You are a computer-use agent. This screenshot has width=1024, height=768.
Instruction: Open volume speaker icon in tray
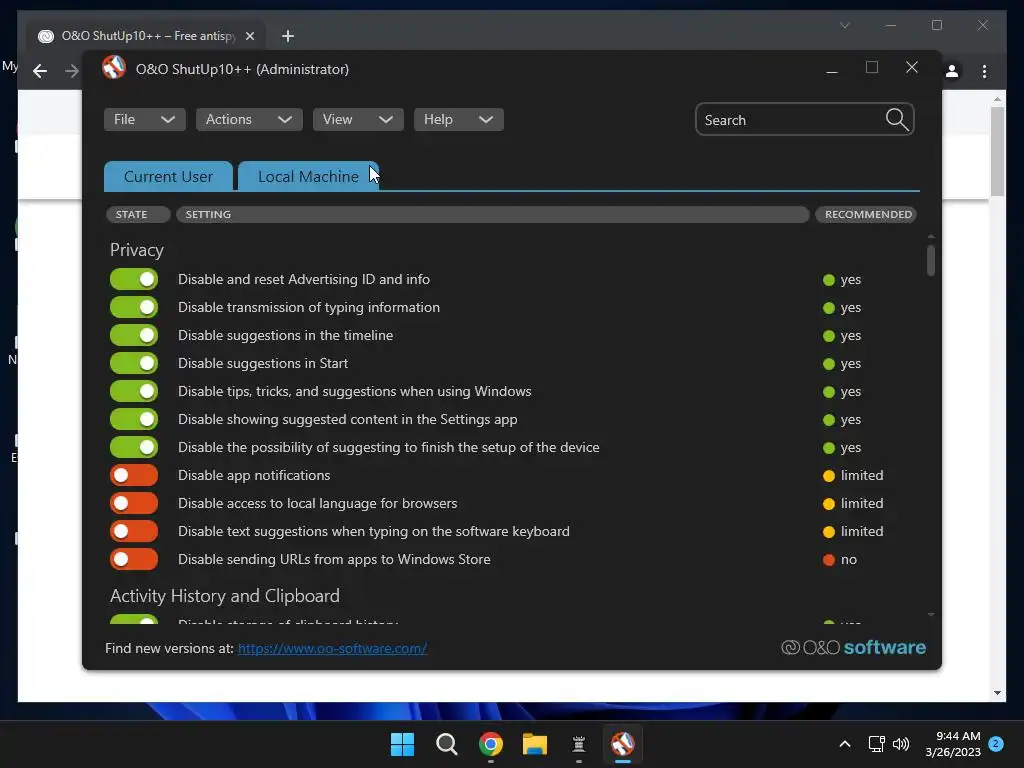(901, 744)
